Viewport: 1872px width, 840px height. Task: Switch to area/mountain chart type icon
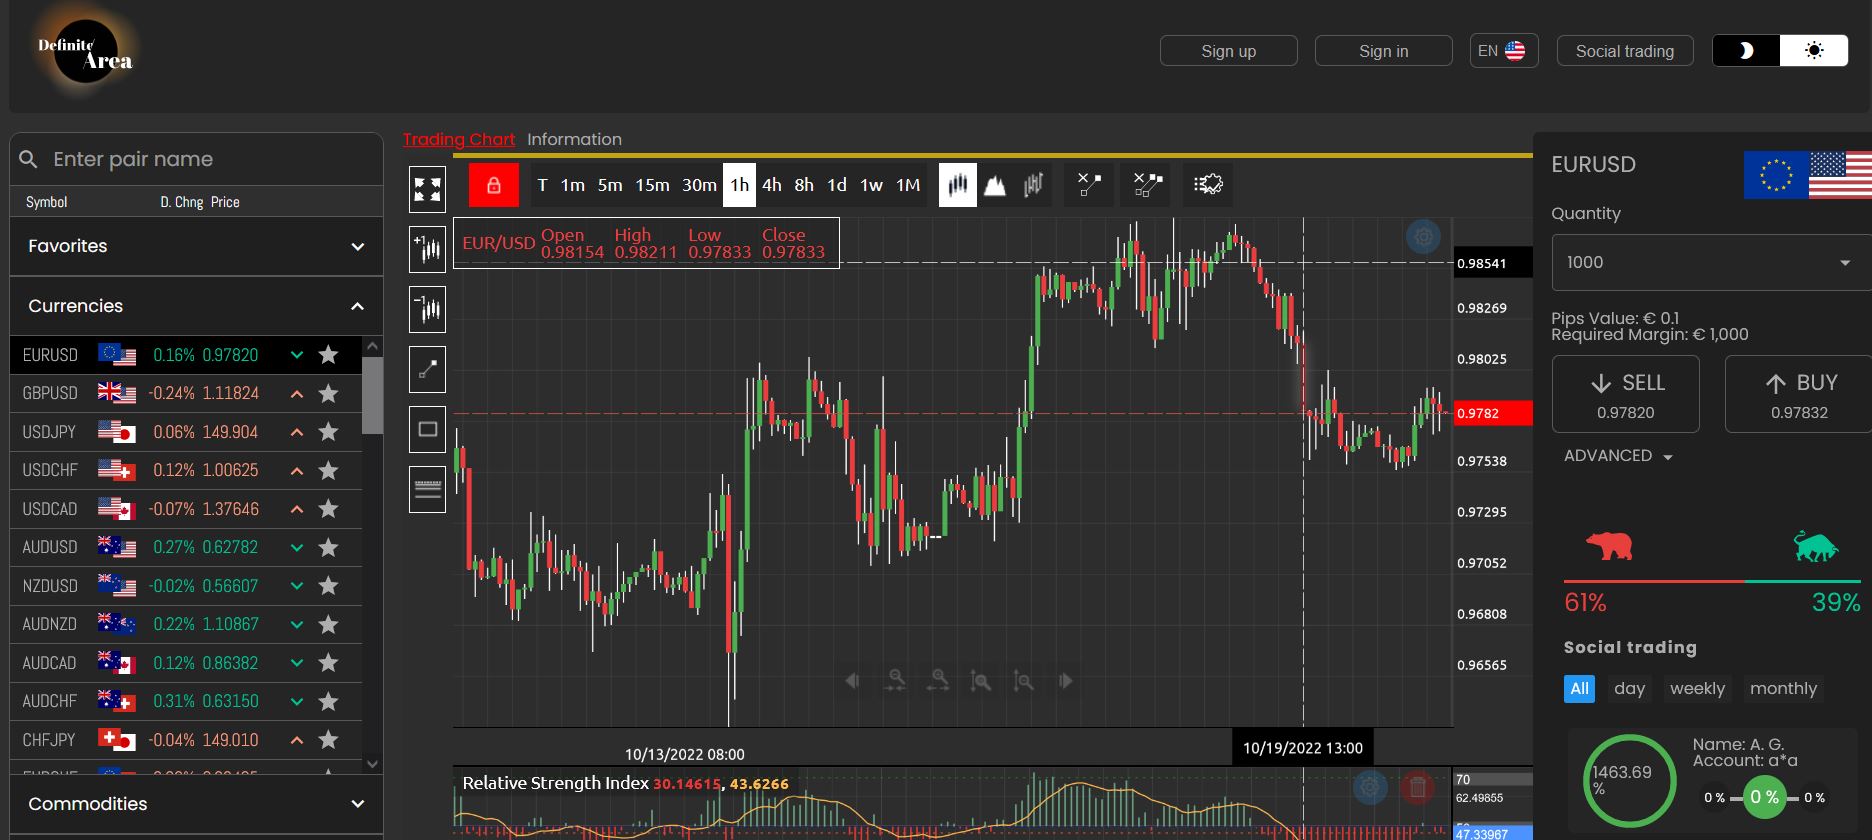tap(995, 185)
